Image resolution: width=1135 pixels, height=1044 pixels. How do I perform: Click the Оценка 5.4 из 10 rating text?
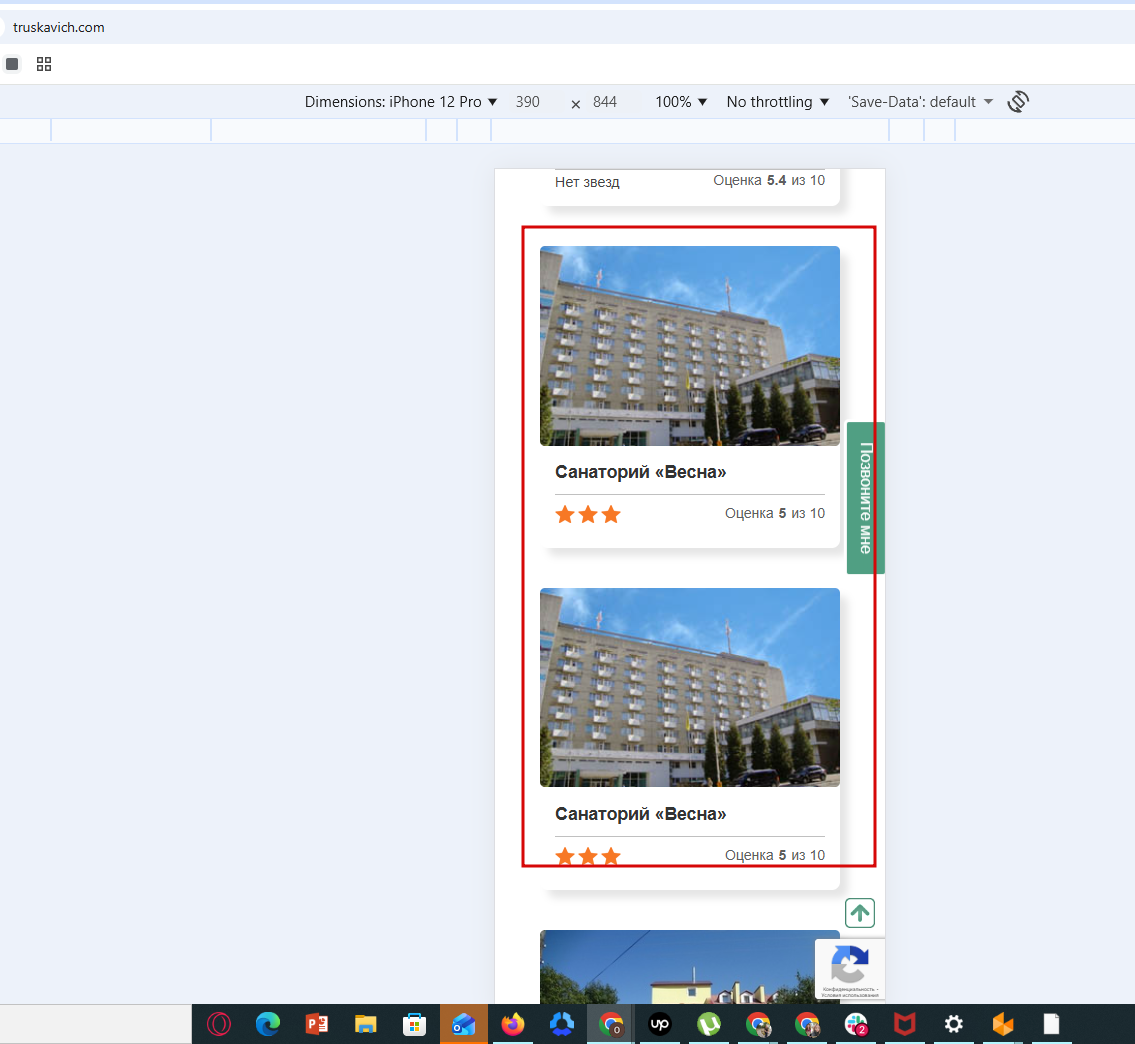click(x=769, y=180)
